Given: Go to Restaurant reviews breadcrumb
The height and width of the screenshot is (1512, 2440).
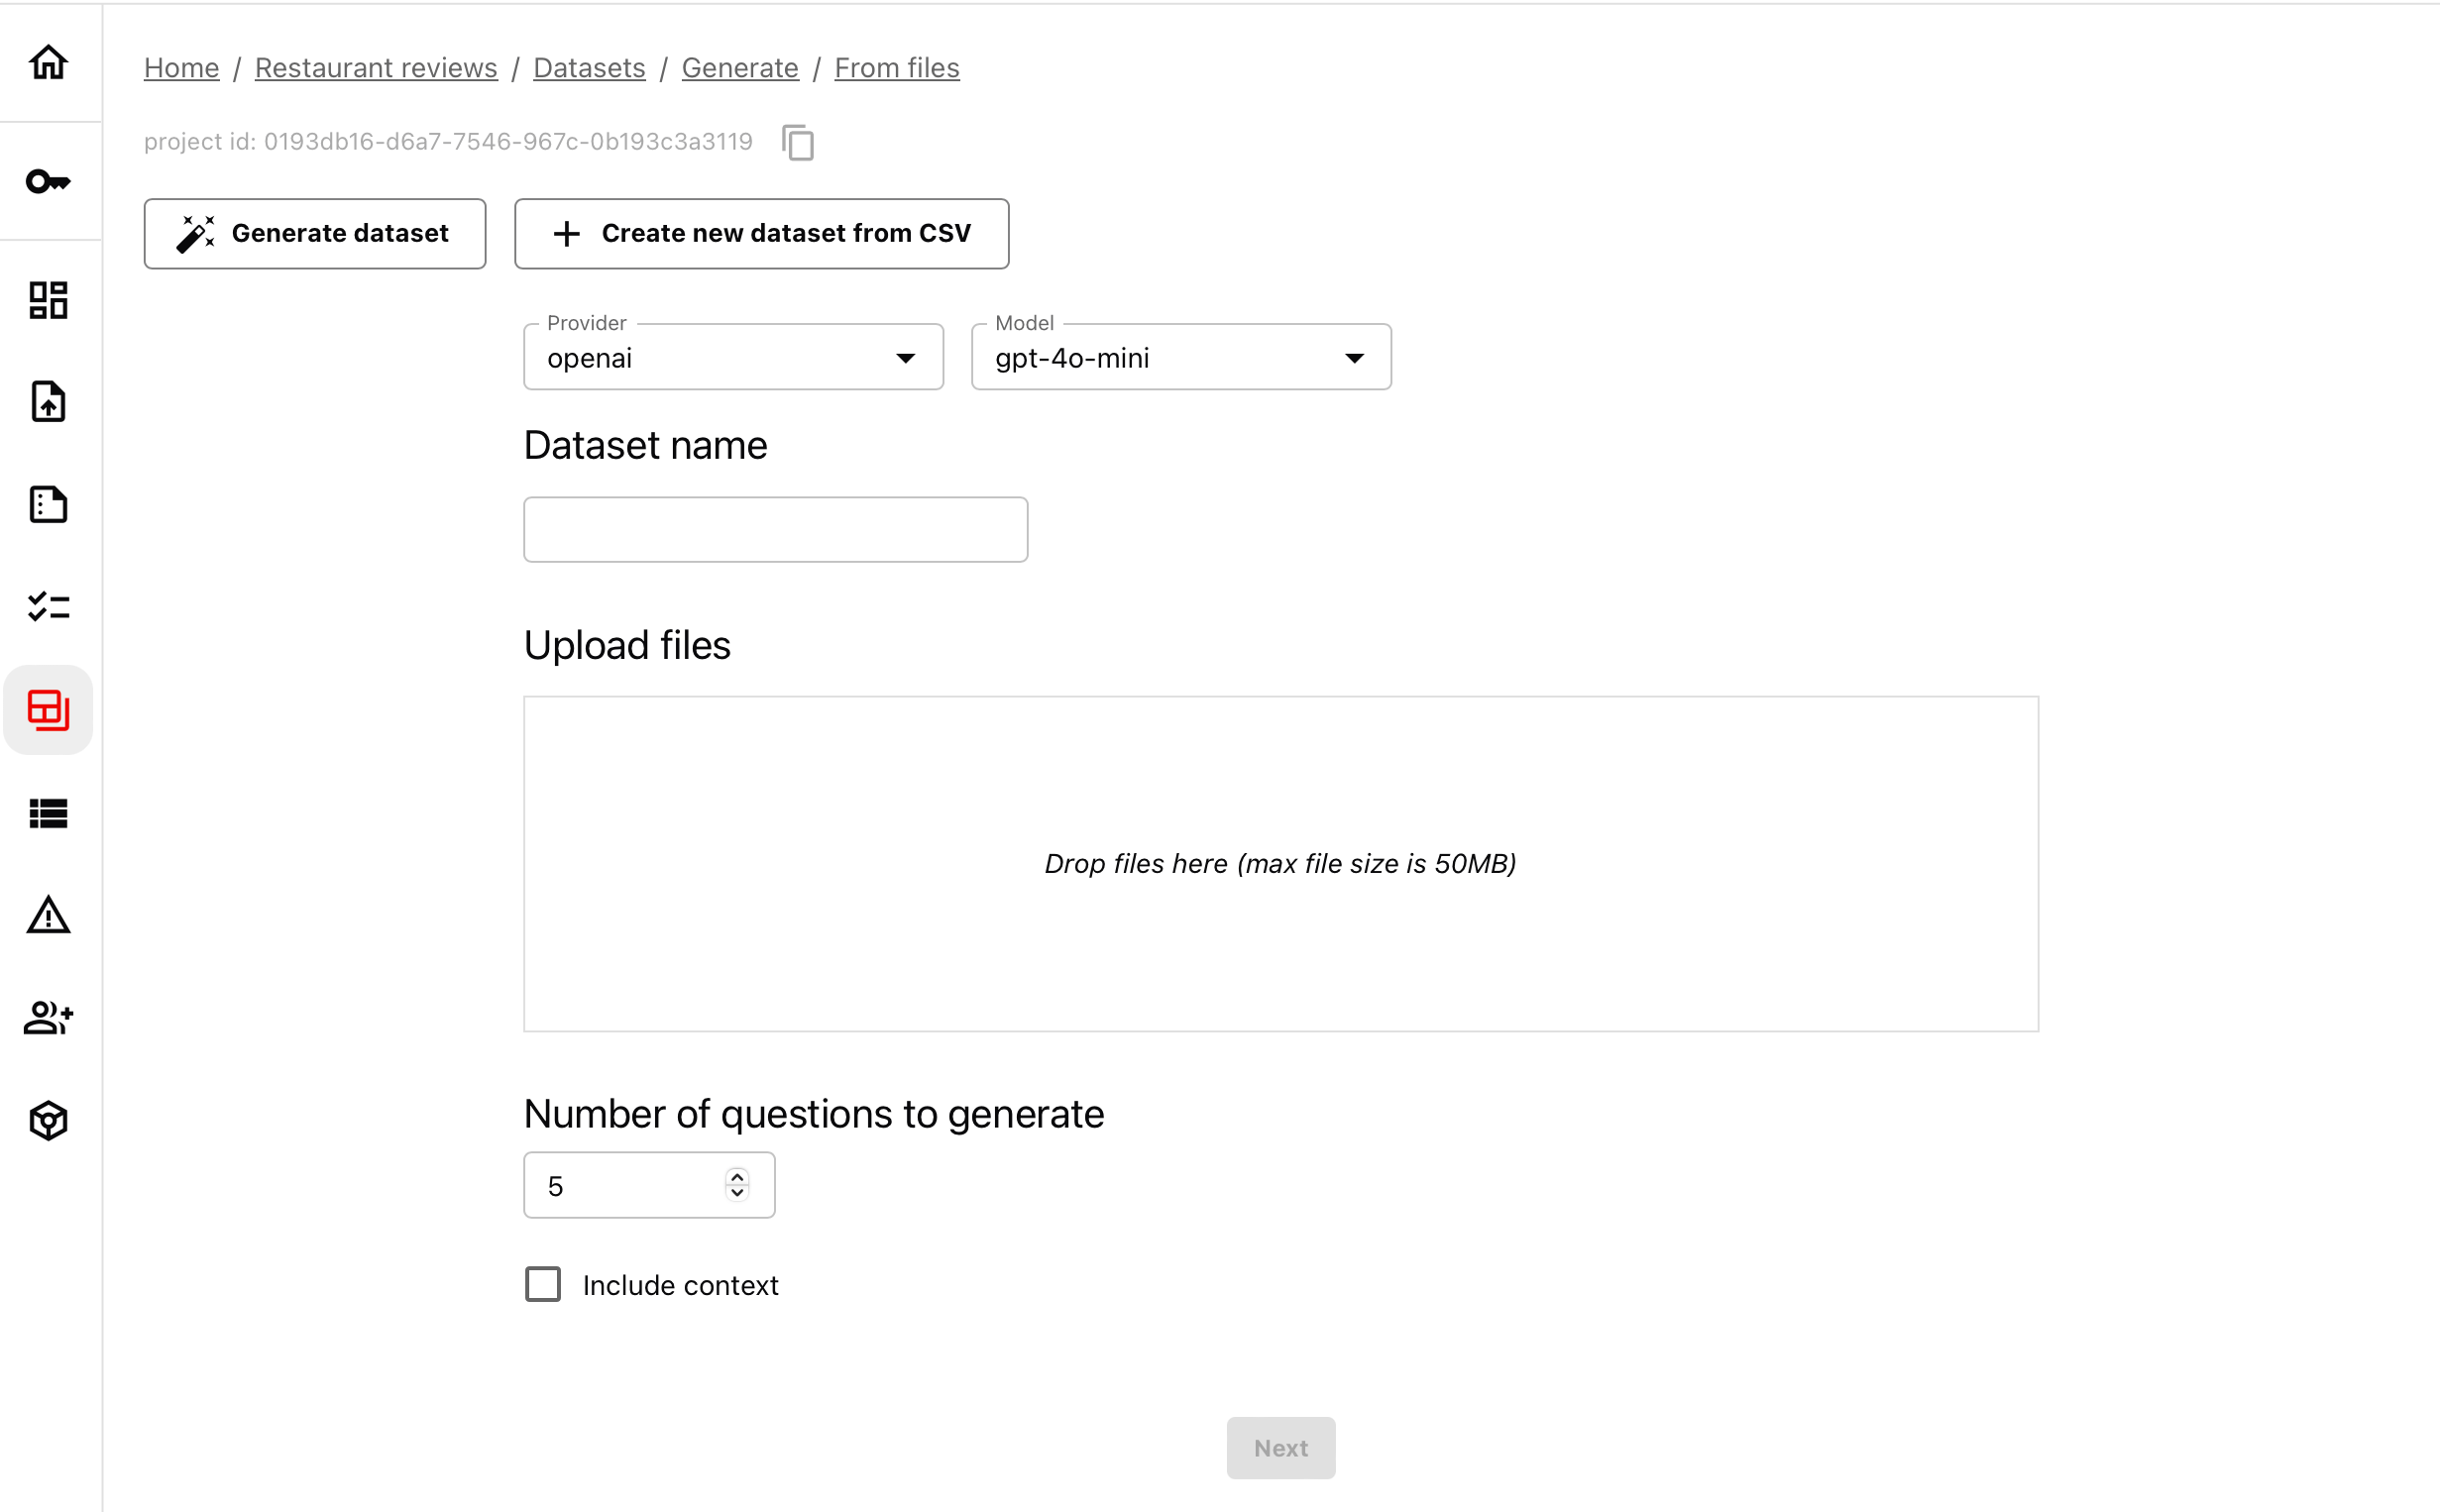Looking at the screenshot, I should (x=376, y=68).
